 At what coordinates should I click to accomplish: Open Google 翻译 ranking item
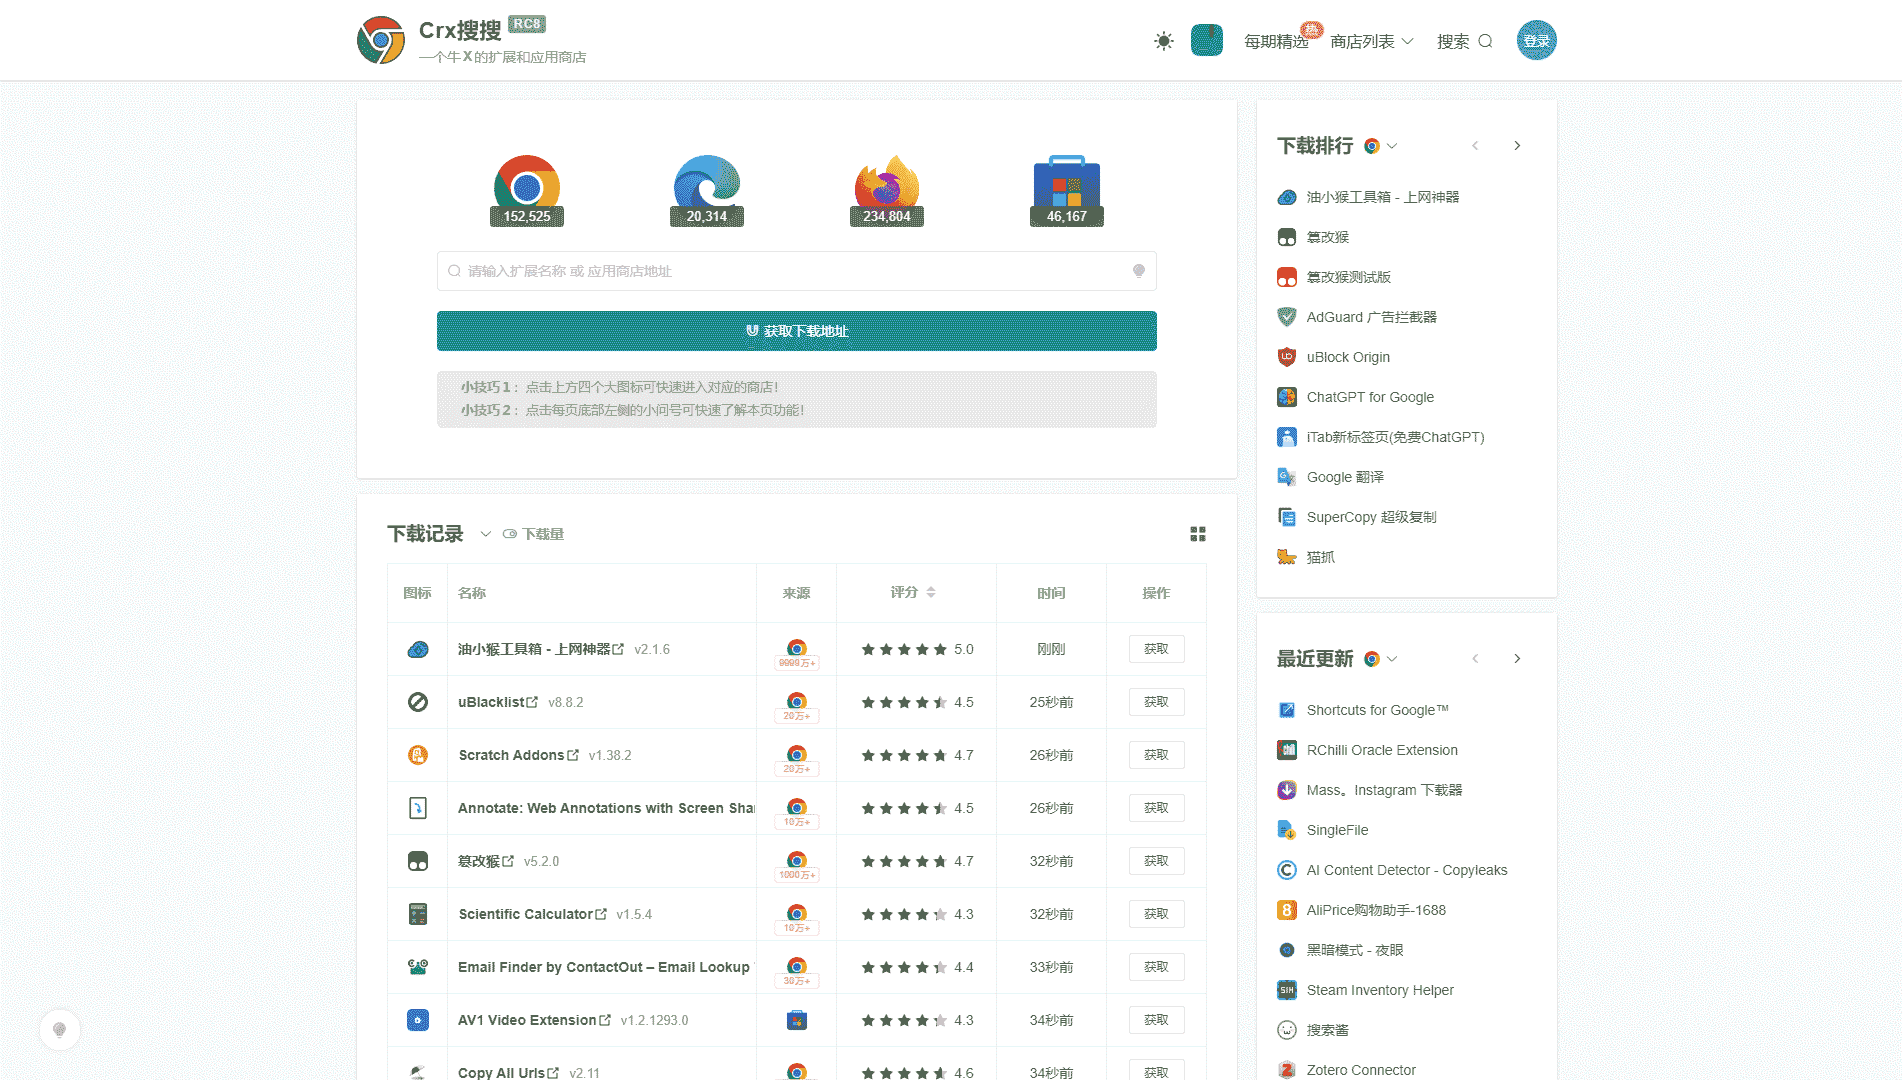(x=1331, y=477)
